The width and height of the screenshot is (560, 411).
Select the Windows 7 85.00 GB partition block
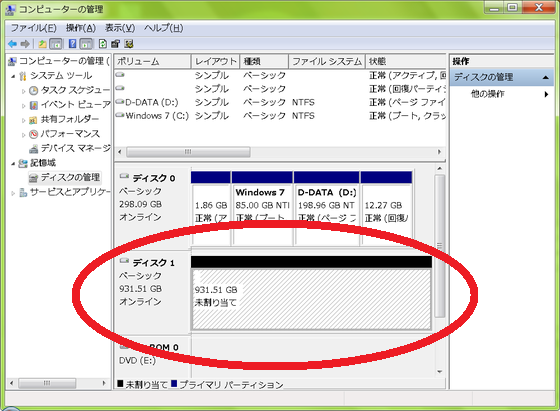pyautogui.click(x=262, y=208)
